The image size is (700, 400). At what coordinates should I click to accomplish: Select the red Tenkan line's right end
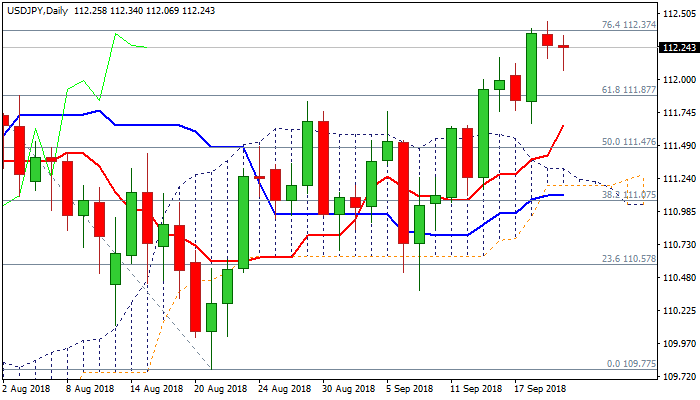tap(564, 126)
